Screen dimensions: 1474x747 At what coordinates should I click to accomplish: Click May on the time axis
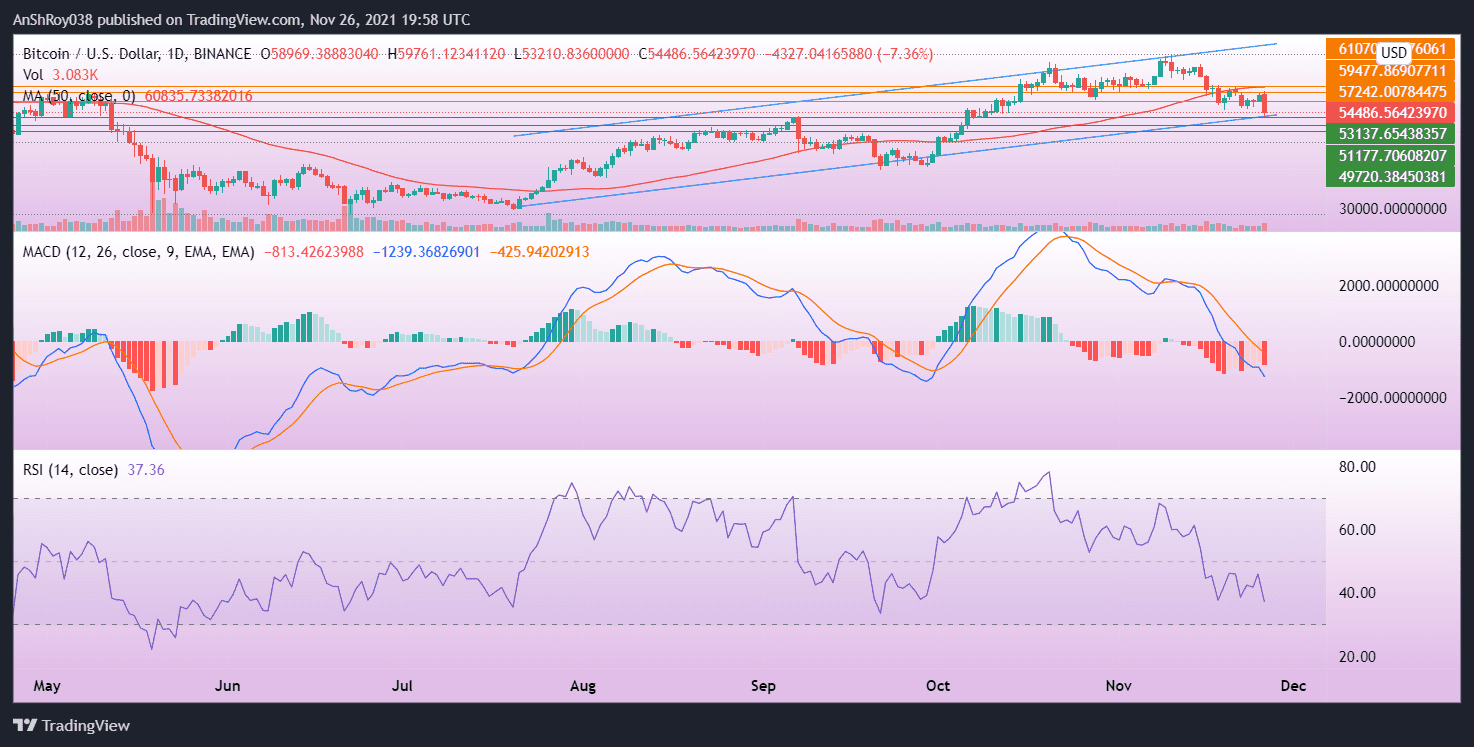[45, 686]
